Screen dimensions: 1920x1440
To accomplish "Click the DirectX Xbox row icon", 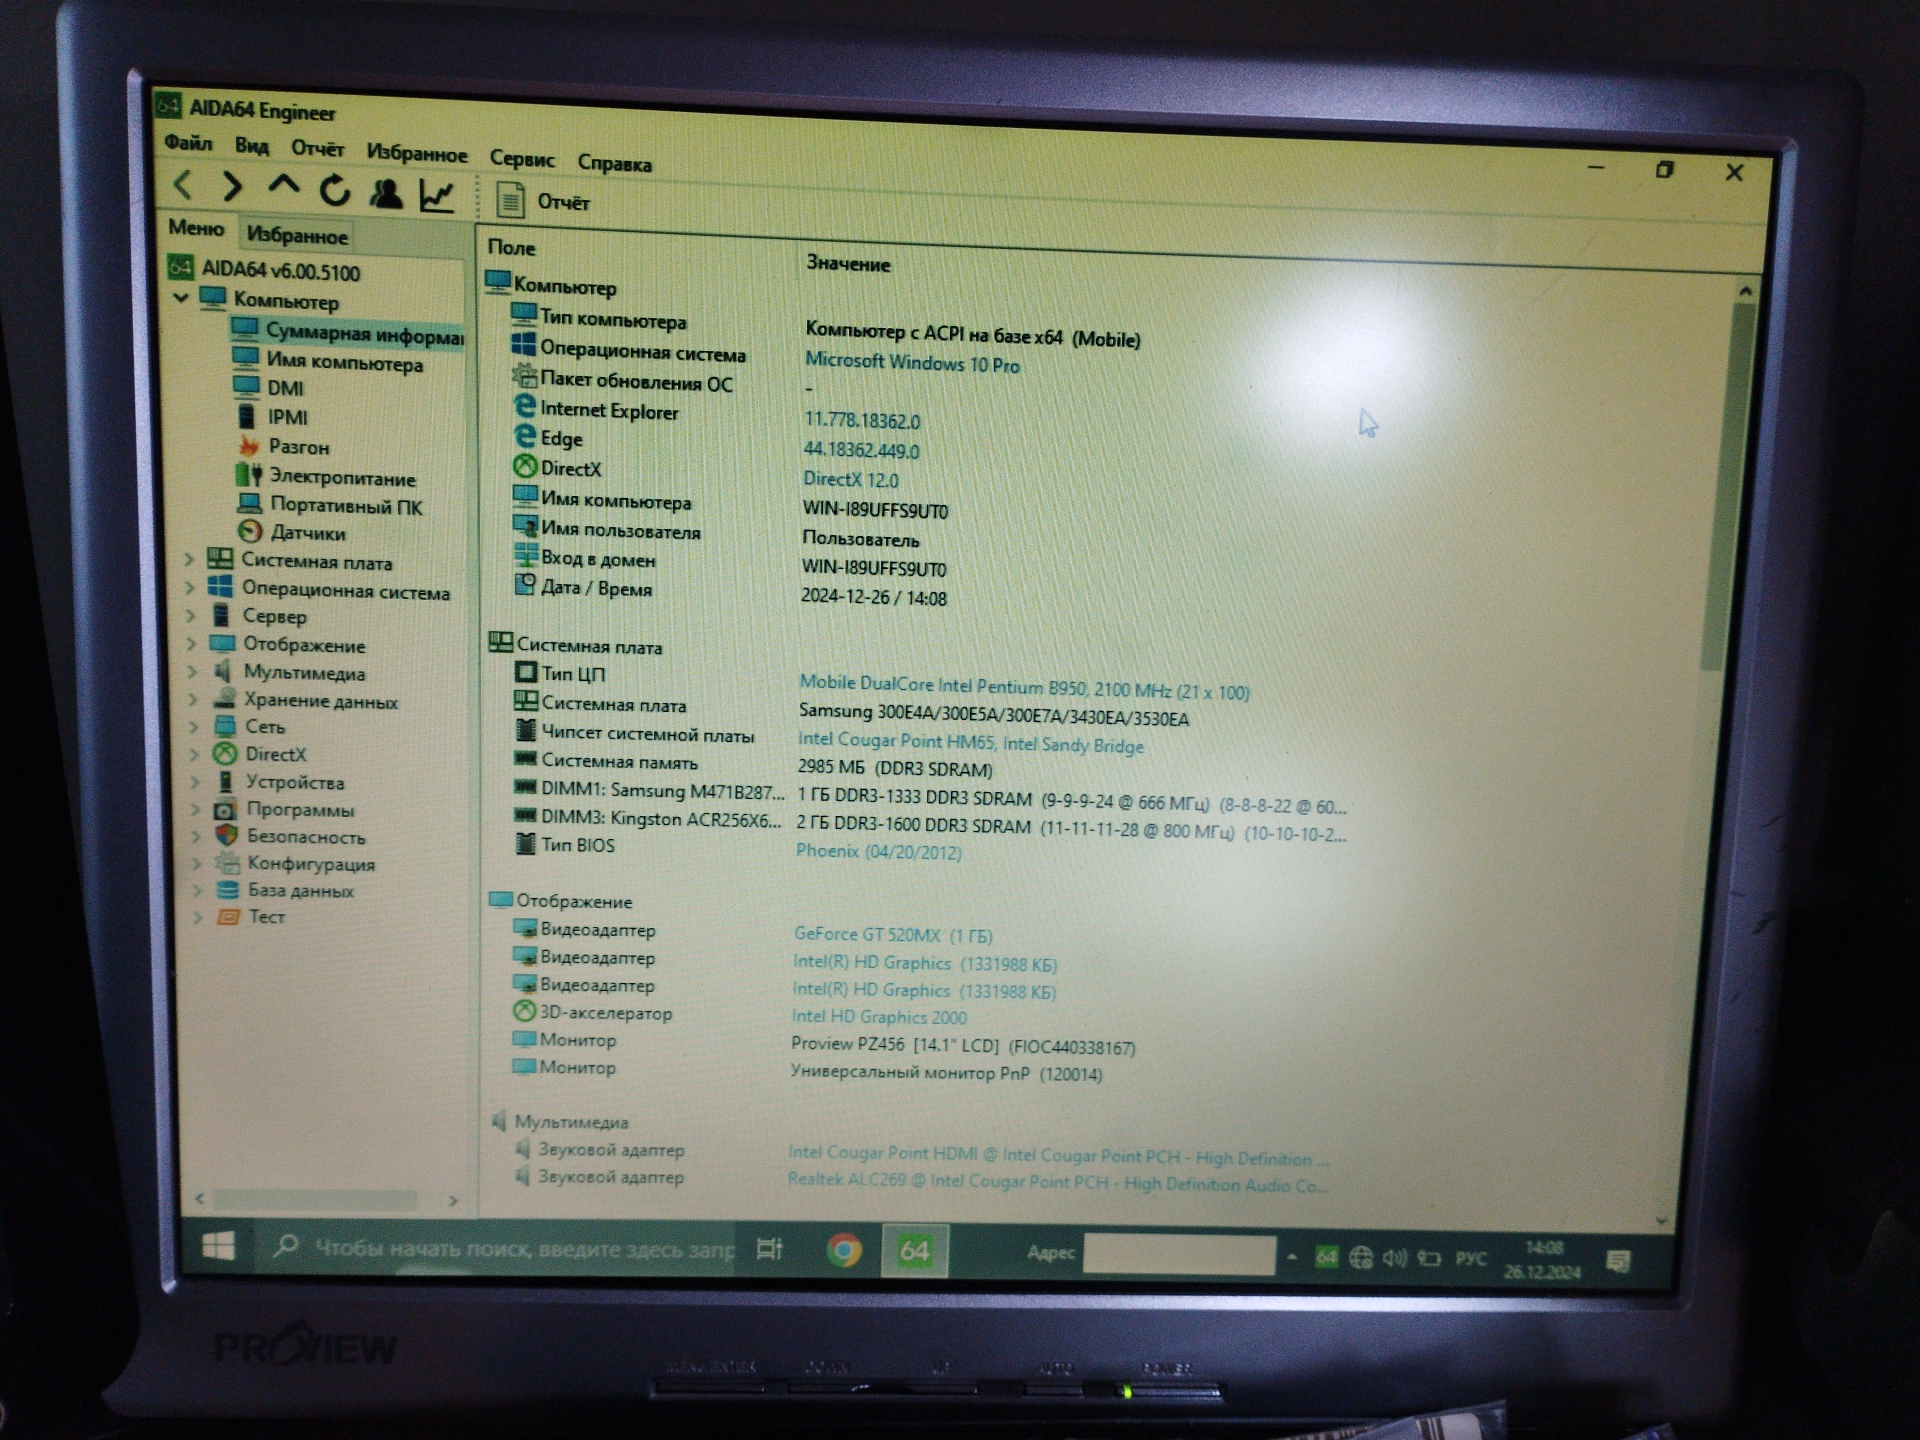I will 525,466.
